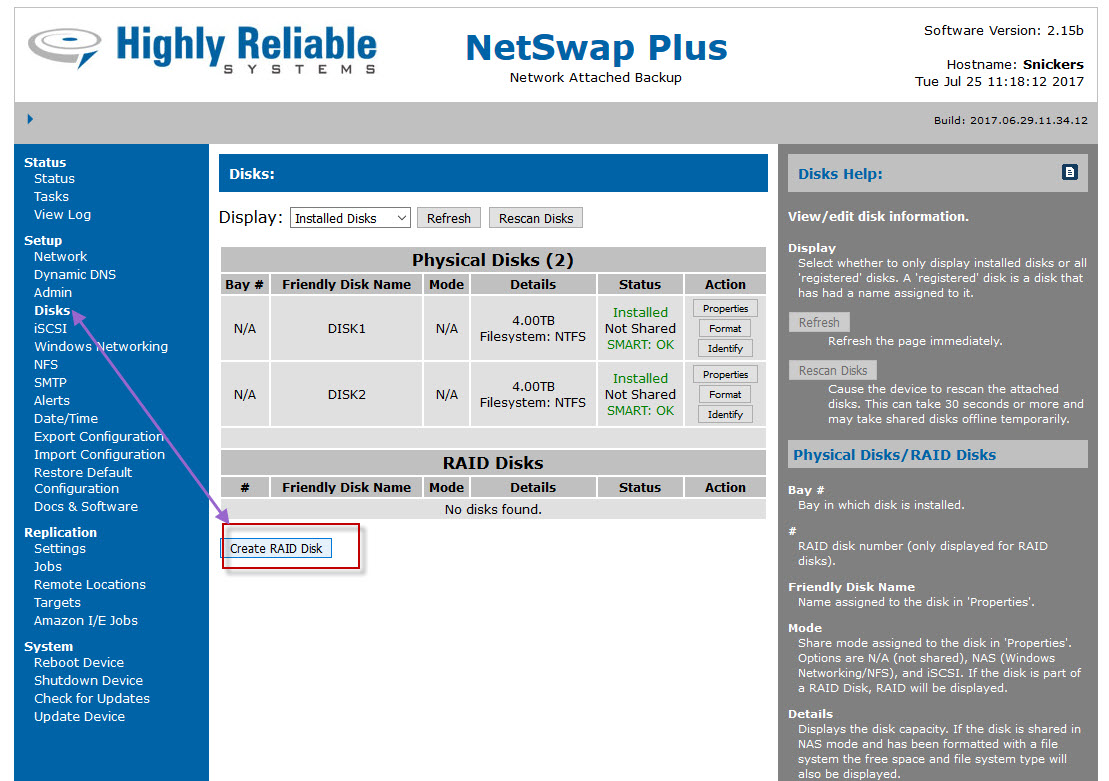
Task: Click DISK1 SMART: OK status
Action: pos(640,345)
